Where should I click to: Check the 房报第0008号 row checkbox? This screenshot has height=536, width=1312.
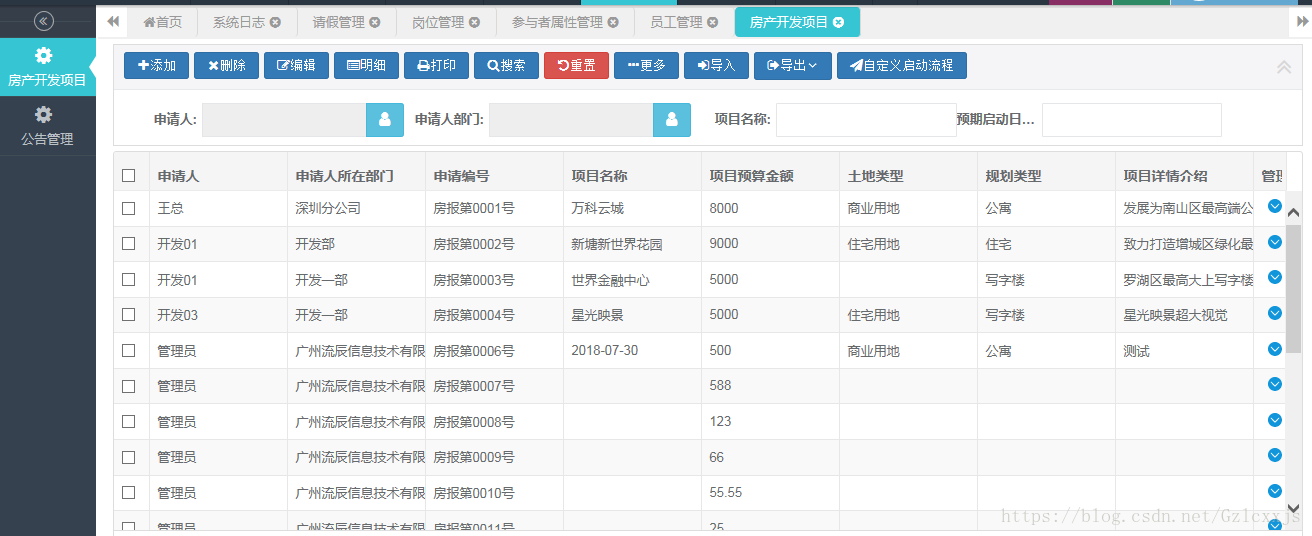[x=128, y=421]
